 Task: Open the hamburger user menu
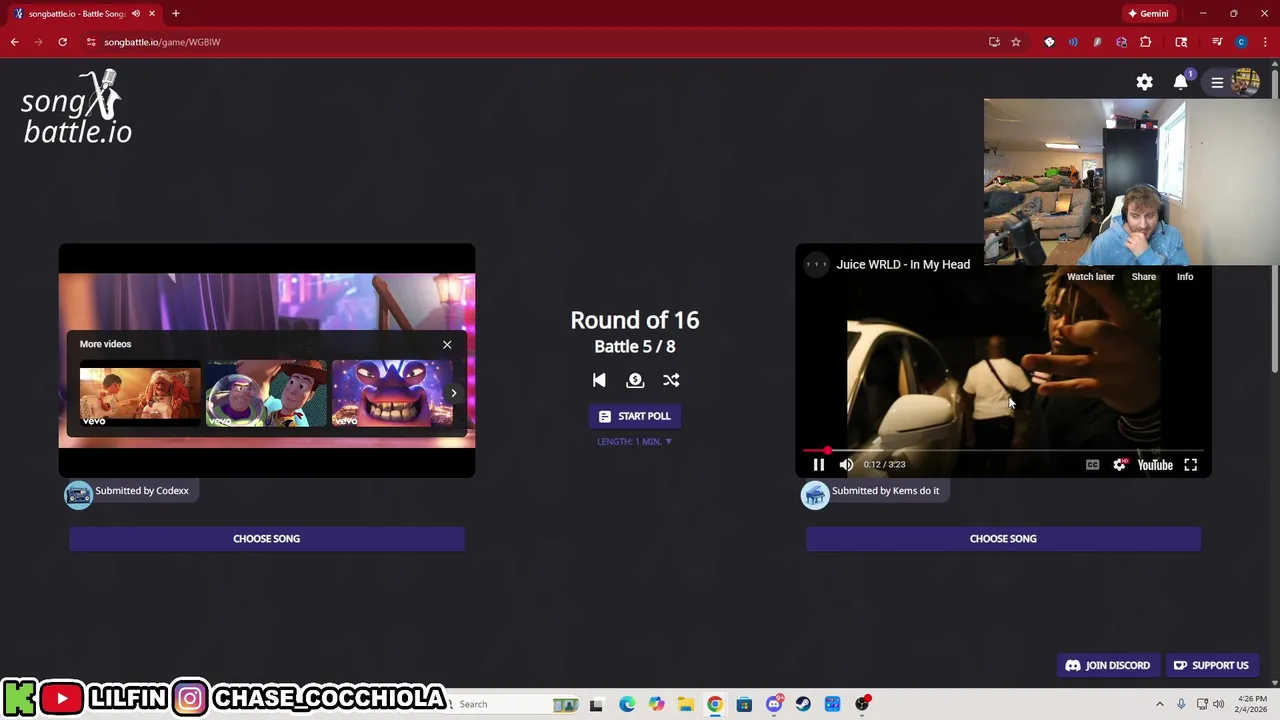pos(1217,82)
